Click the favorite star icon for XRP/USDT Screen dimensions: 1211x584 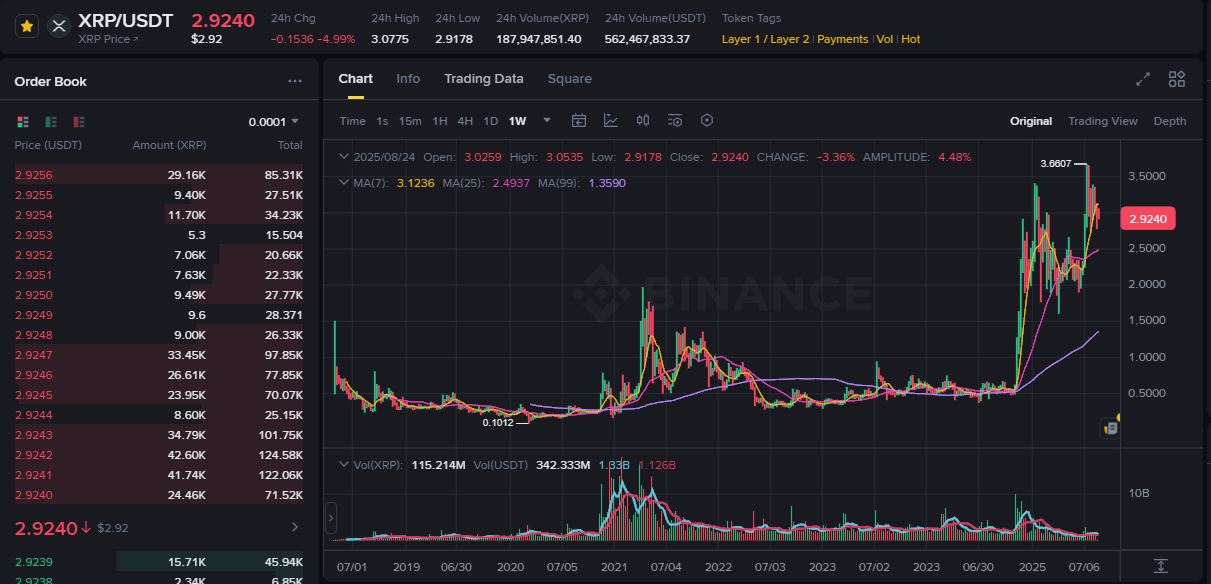pos(28,27)
